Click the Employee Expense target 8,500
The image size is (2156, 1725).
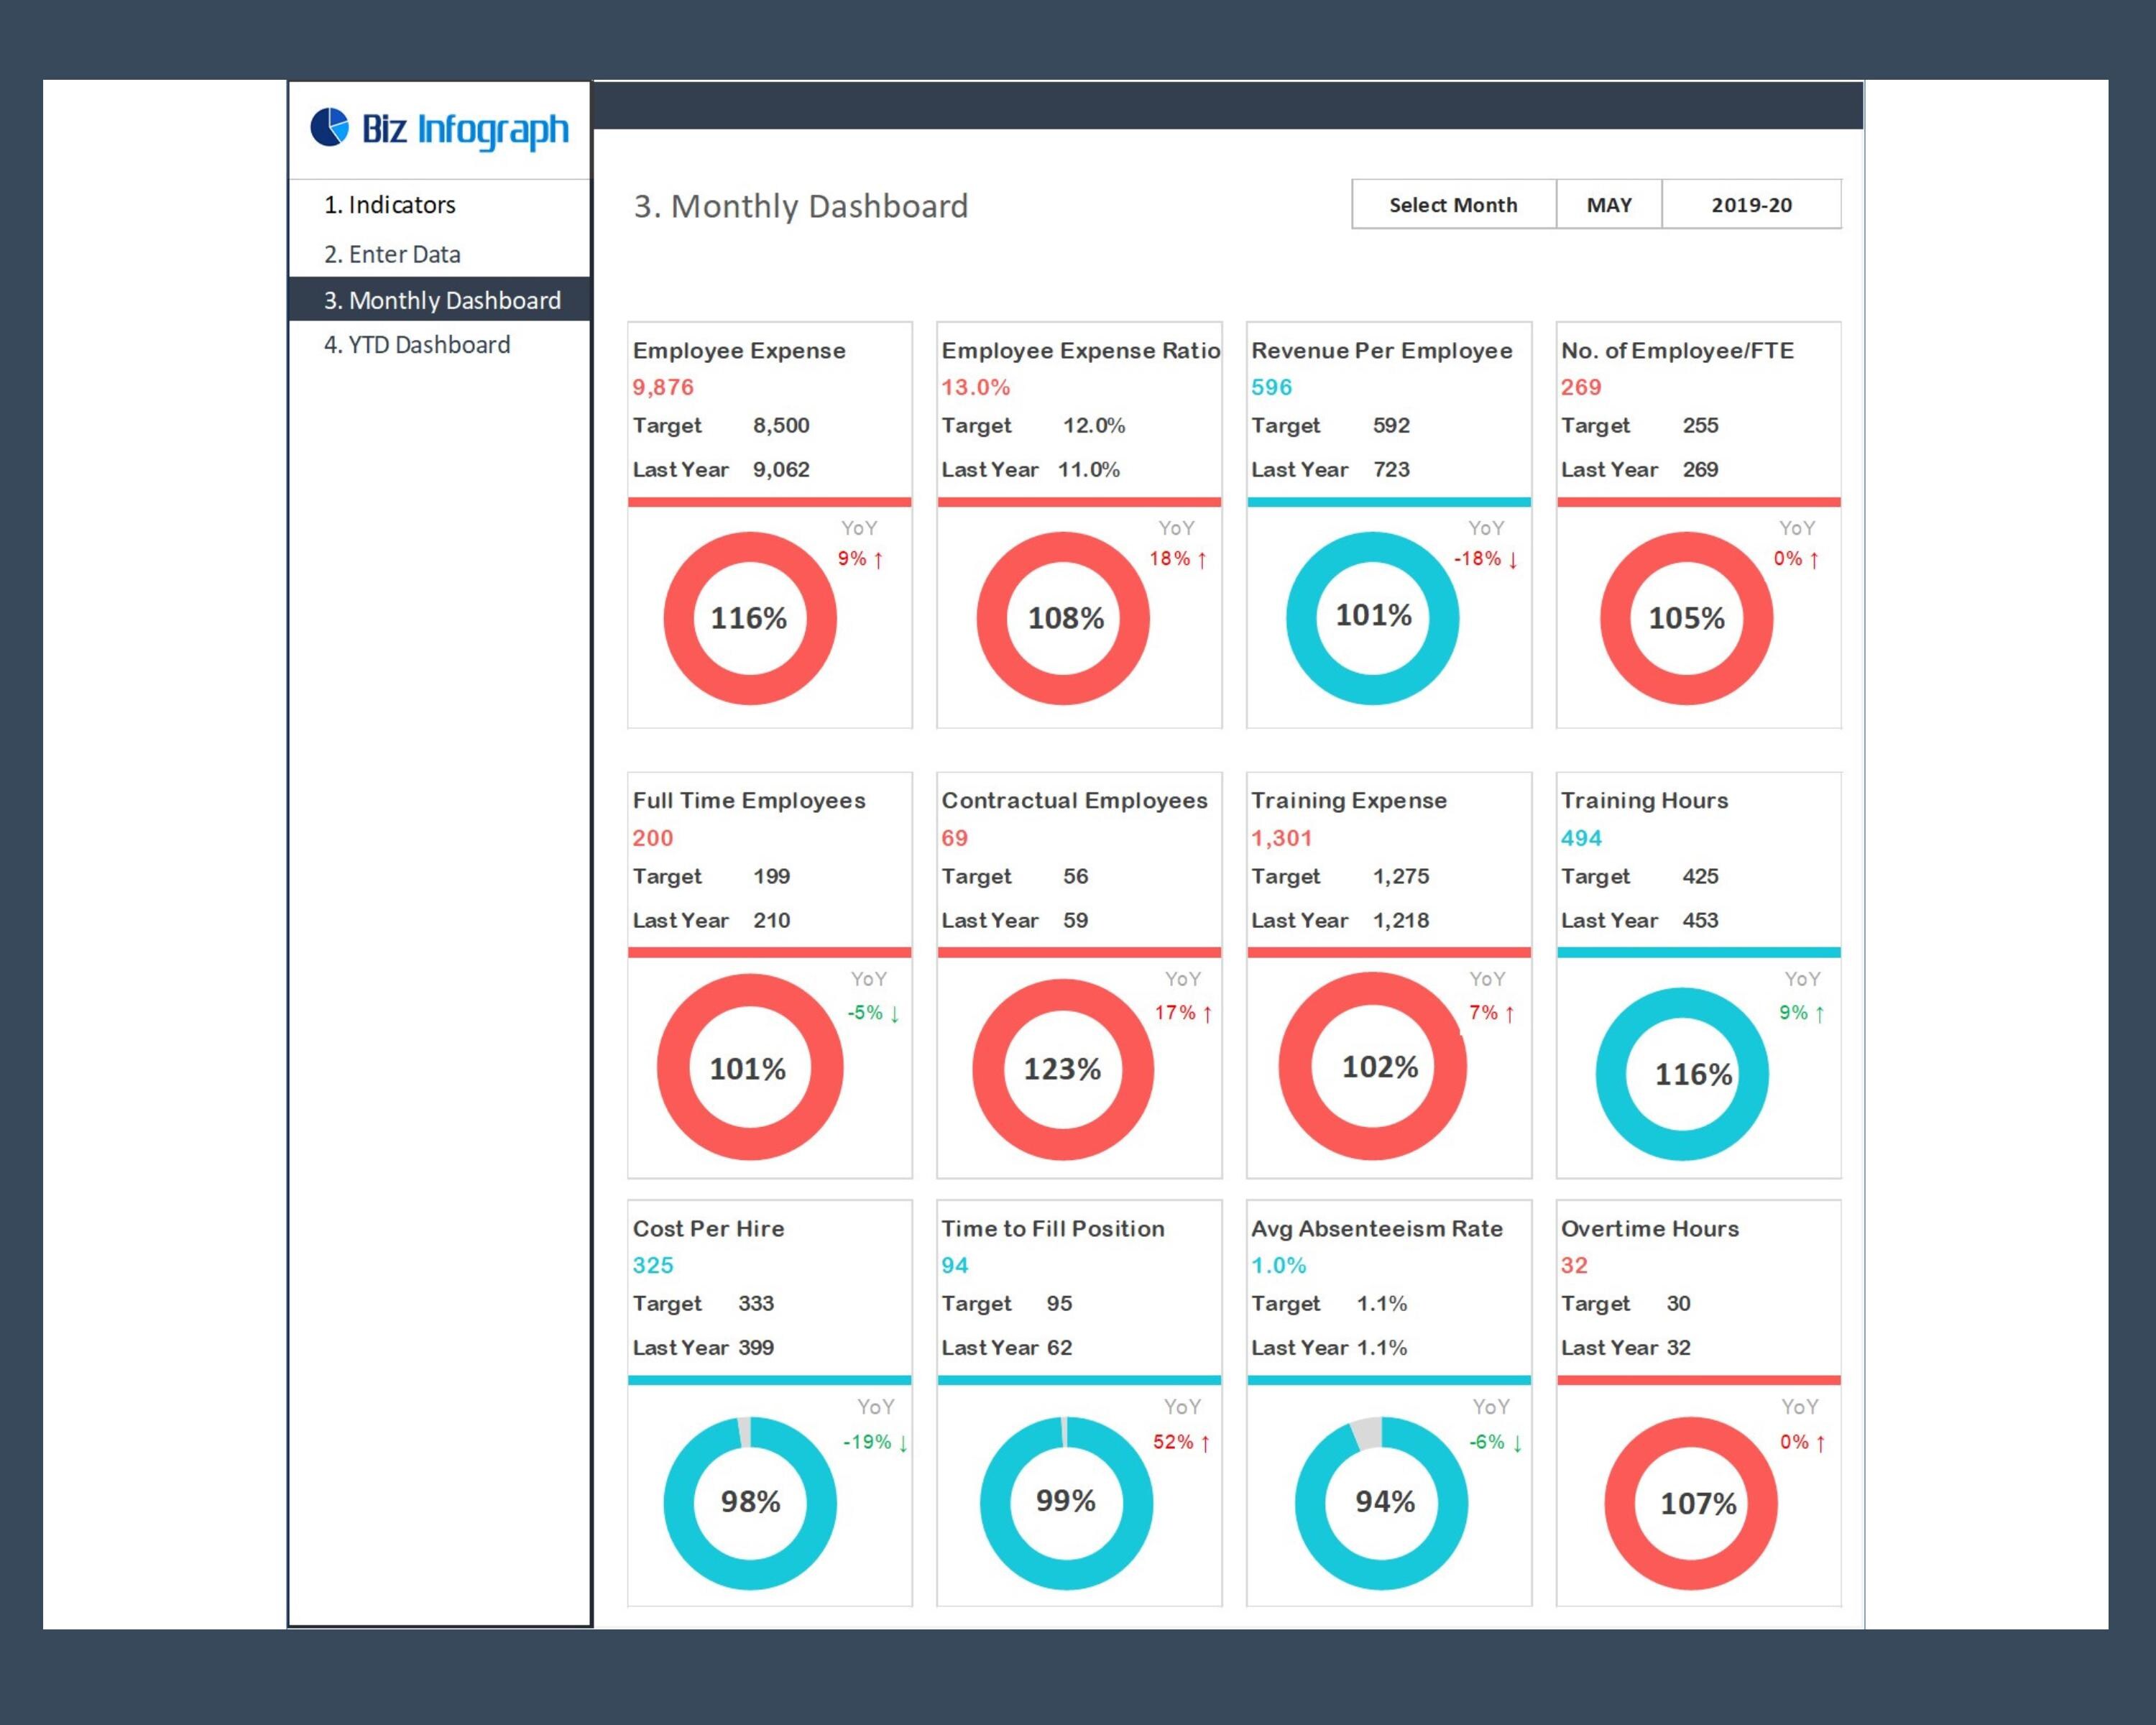[781, 425]
